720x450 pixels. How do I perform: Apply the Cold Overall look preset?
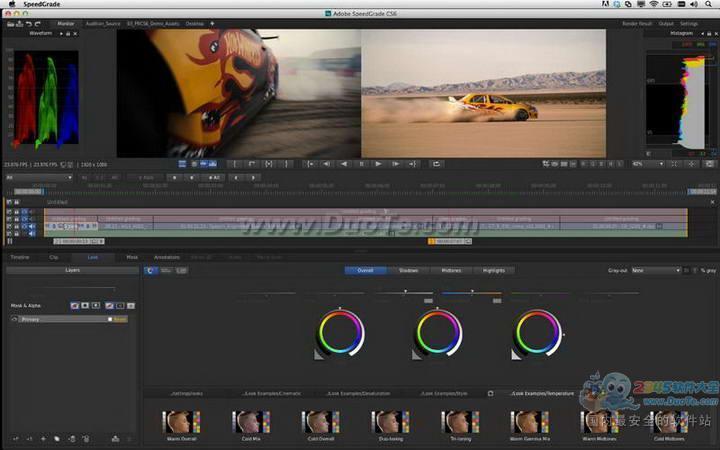tap(321, 425)
